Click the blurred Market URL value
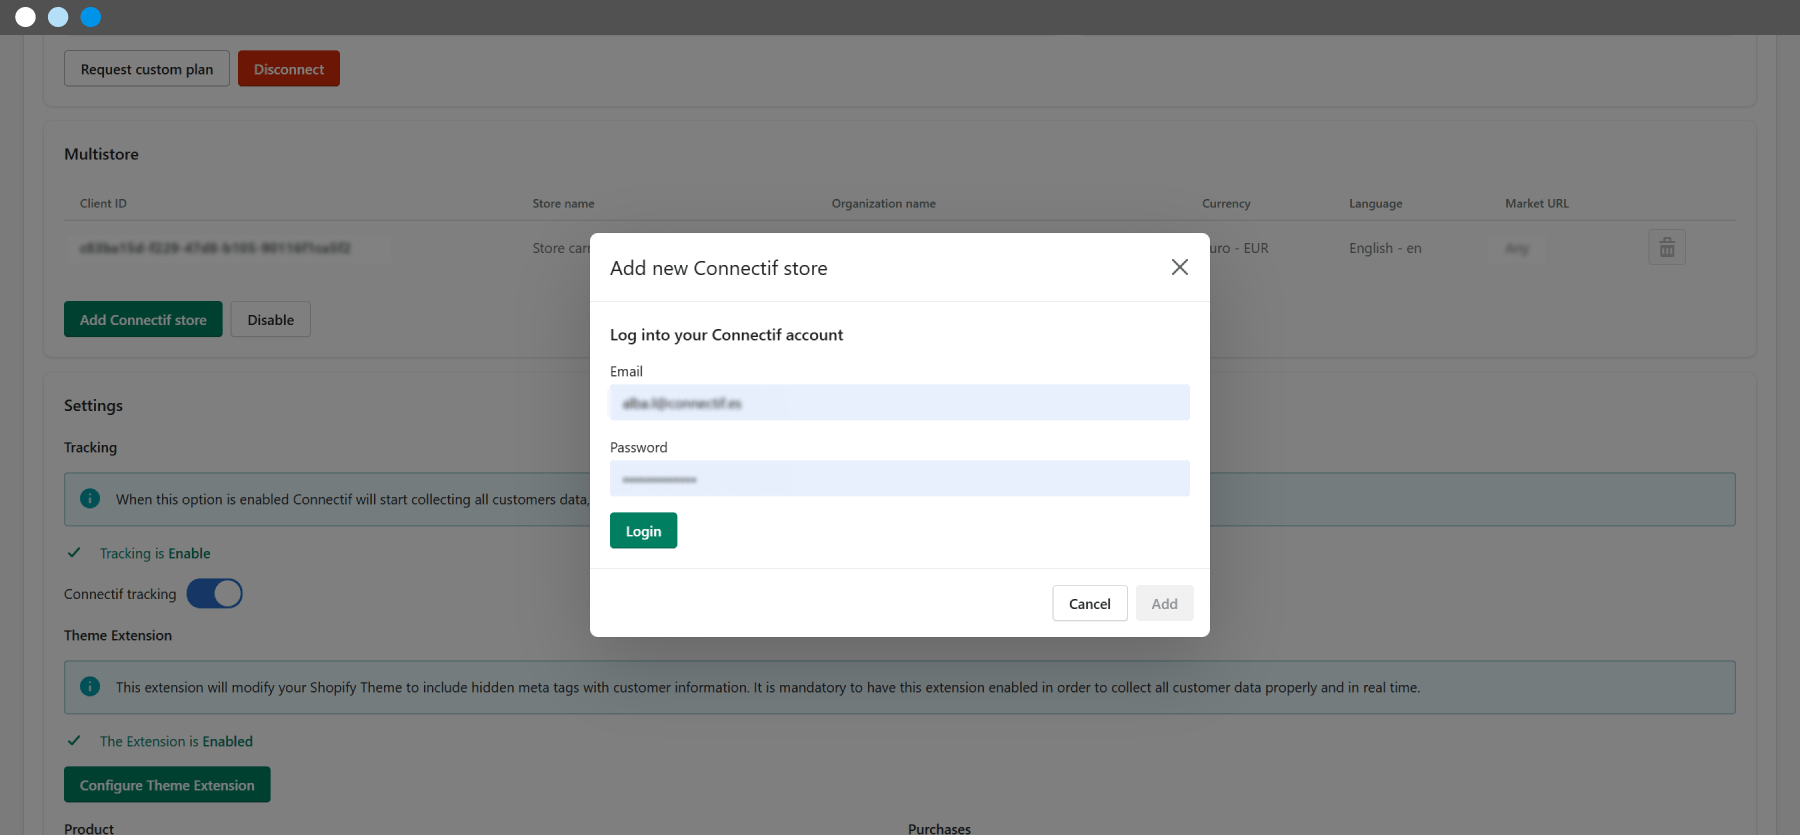Viewport: 1800px width, 835px height. point(1517,248)
